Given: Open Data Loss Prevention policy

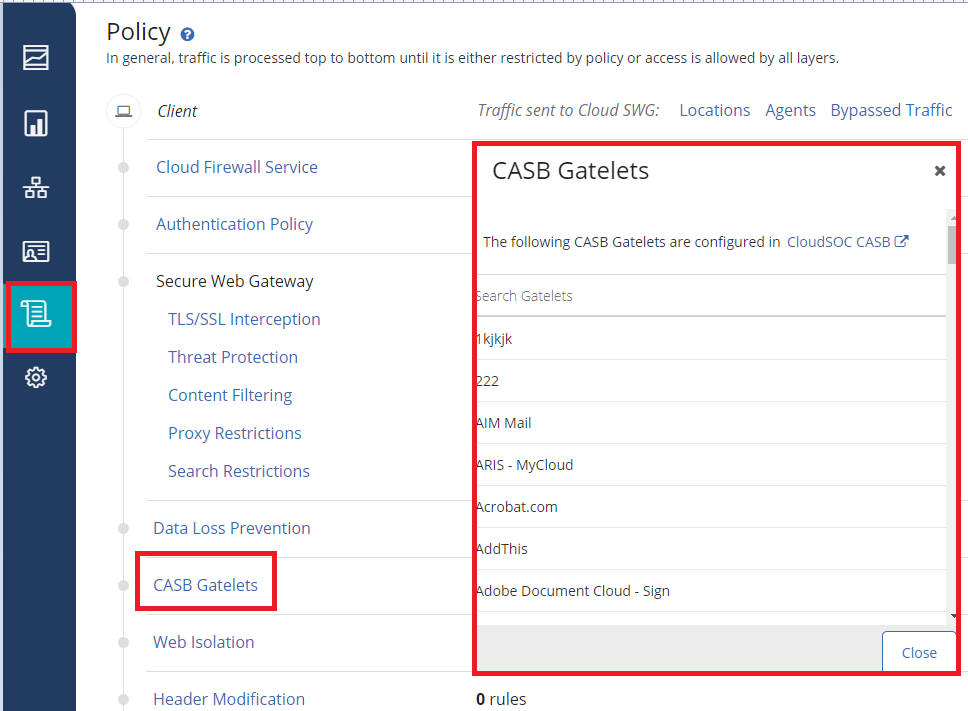Looking at the screenshot, I should (231, 528).
